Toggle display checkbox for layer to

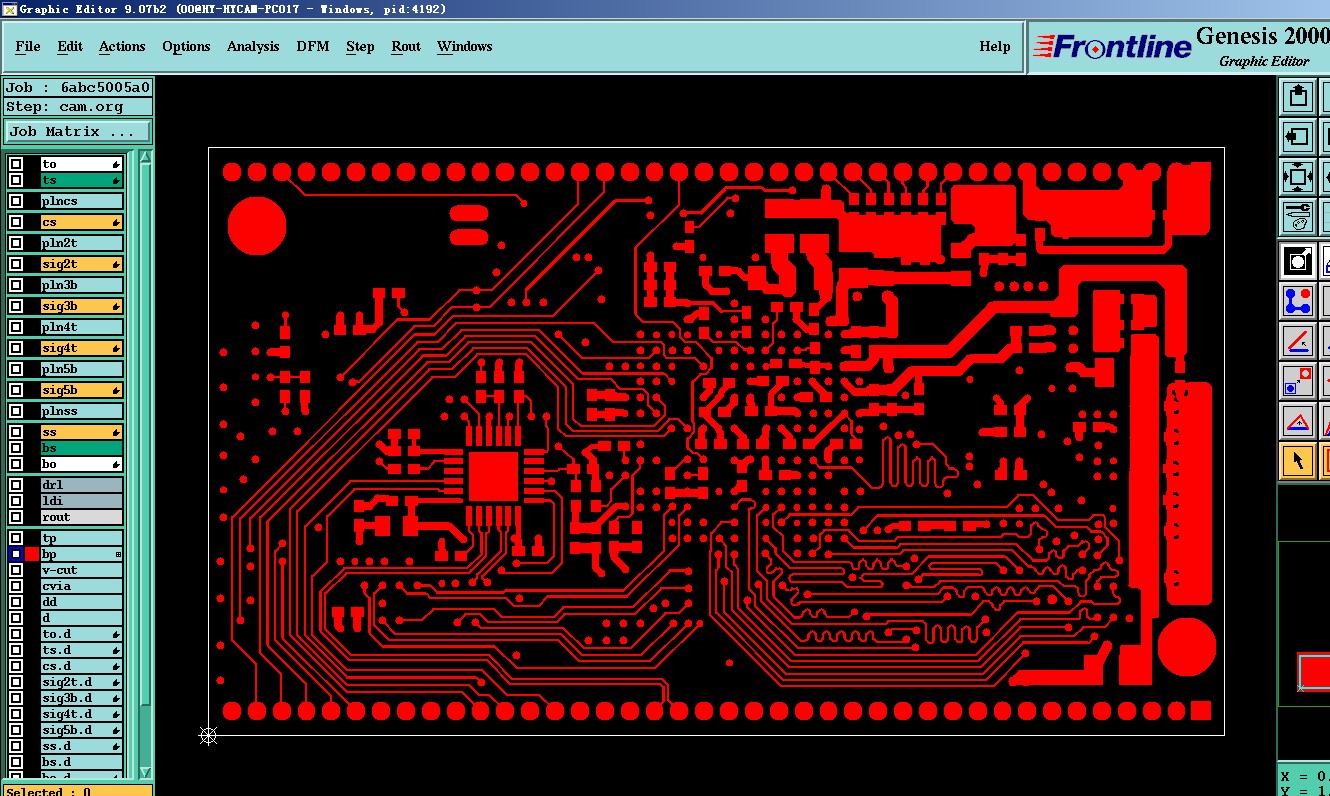click(x=16, y=164)
